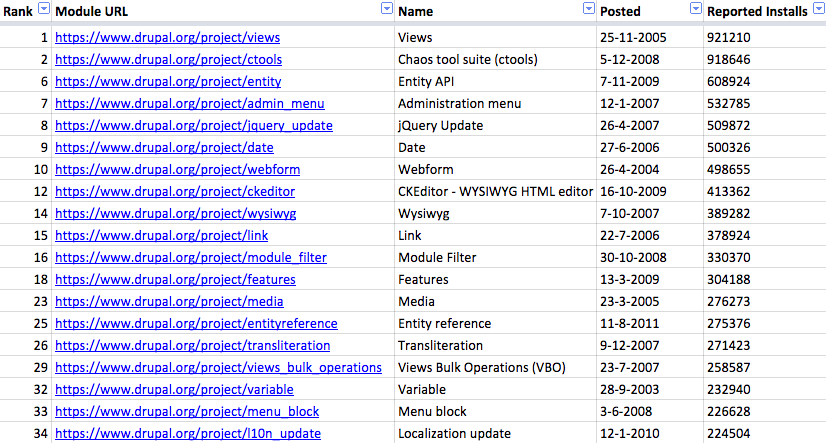Screen dimensions: 826x443
Task: Select the Reported Installs header cell
Action: (765, 11)
